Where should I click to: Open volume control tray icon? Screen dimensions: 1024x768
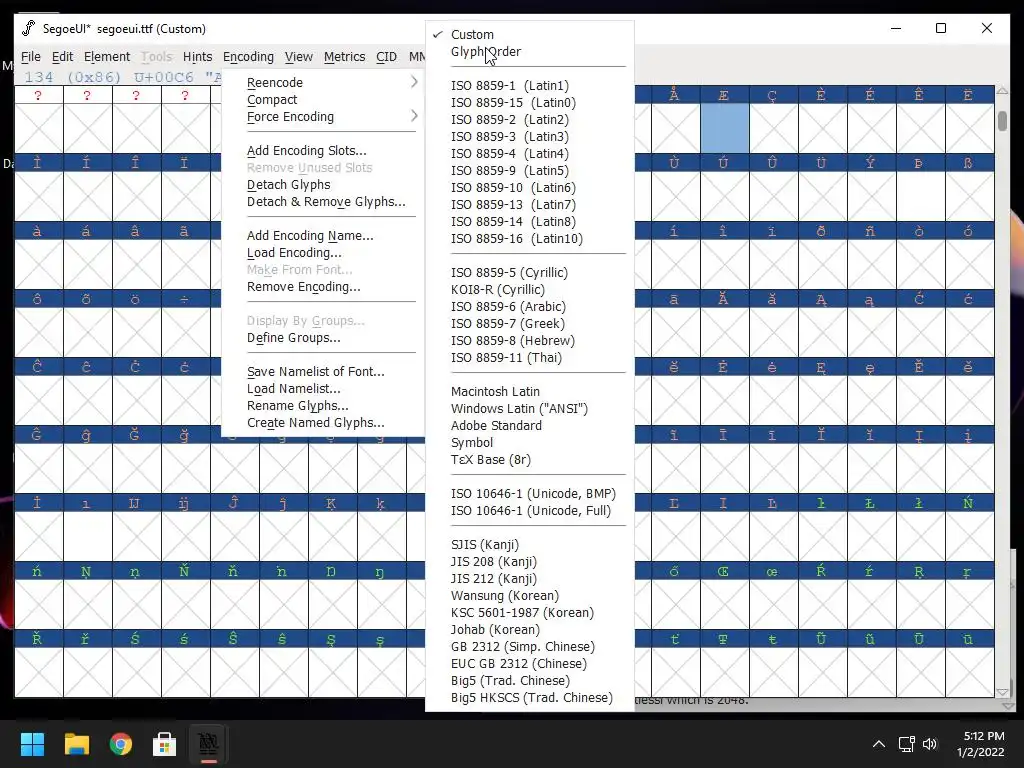coord(930,744)
